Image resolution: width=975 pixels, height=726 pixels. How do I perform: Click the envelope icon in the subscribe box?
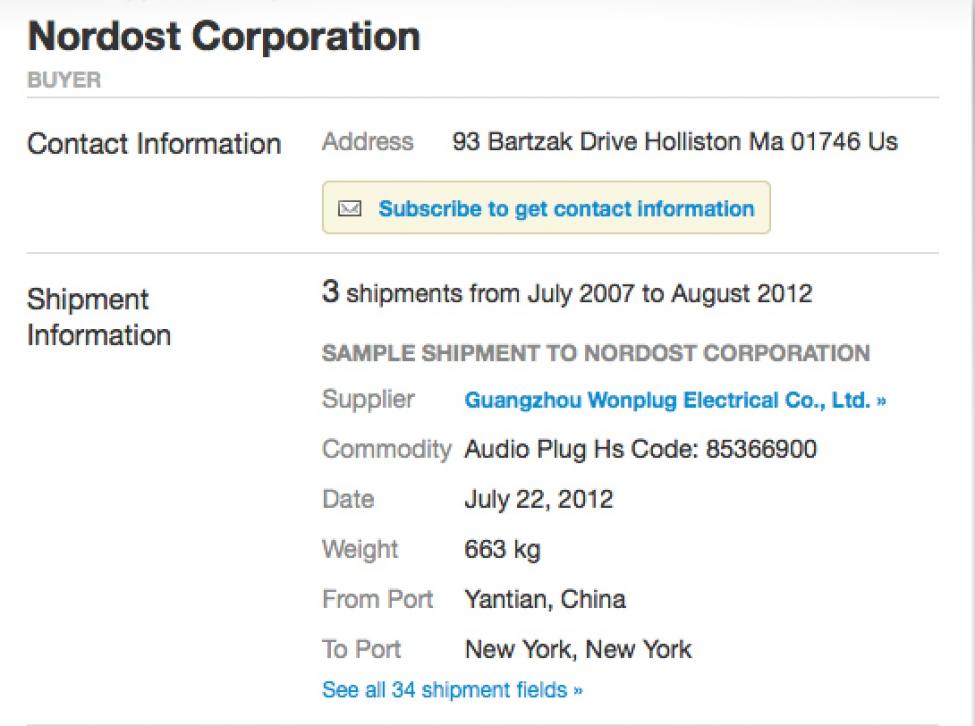coord(349,209)
